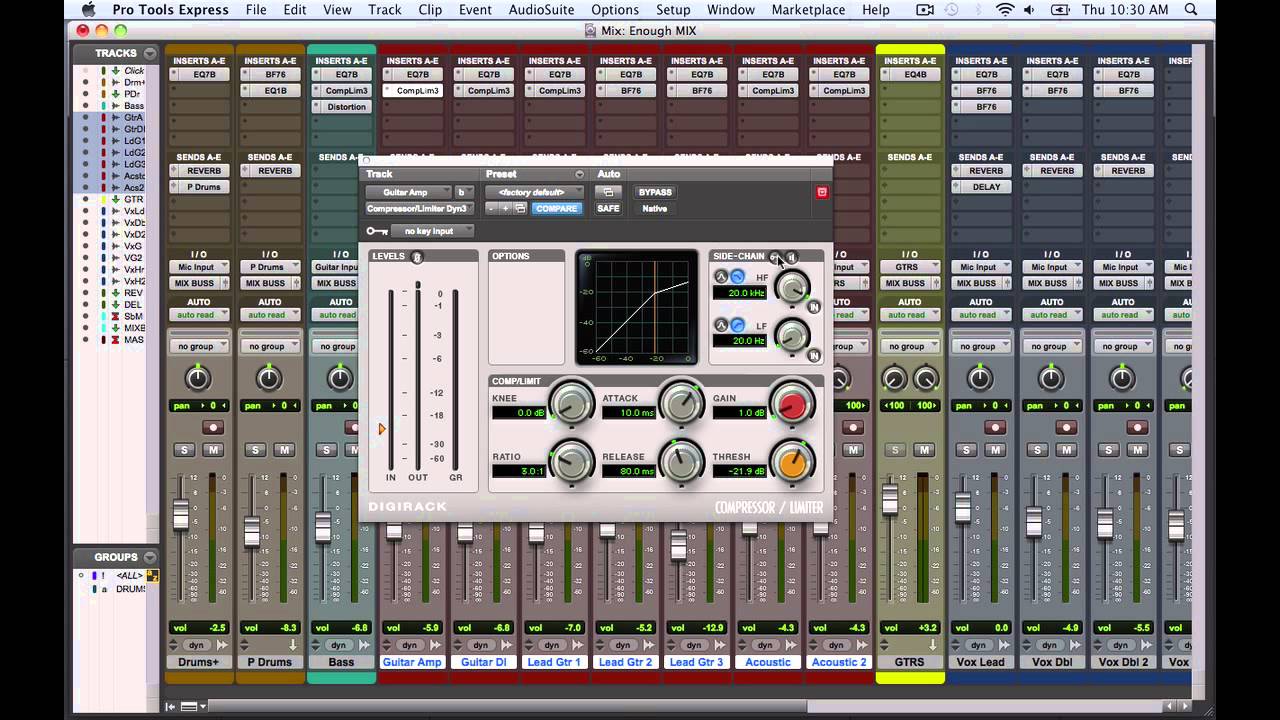Click the Click track type icon in track list
Image resolution: width=1280 pixels, height=720 pixels.
click(x=116, y=71)
